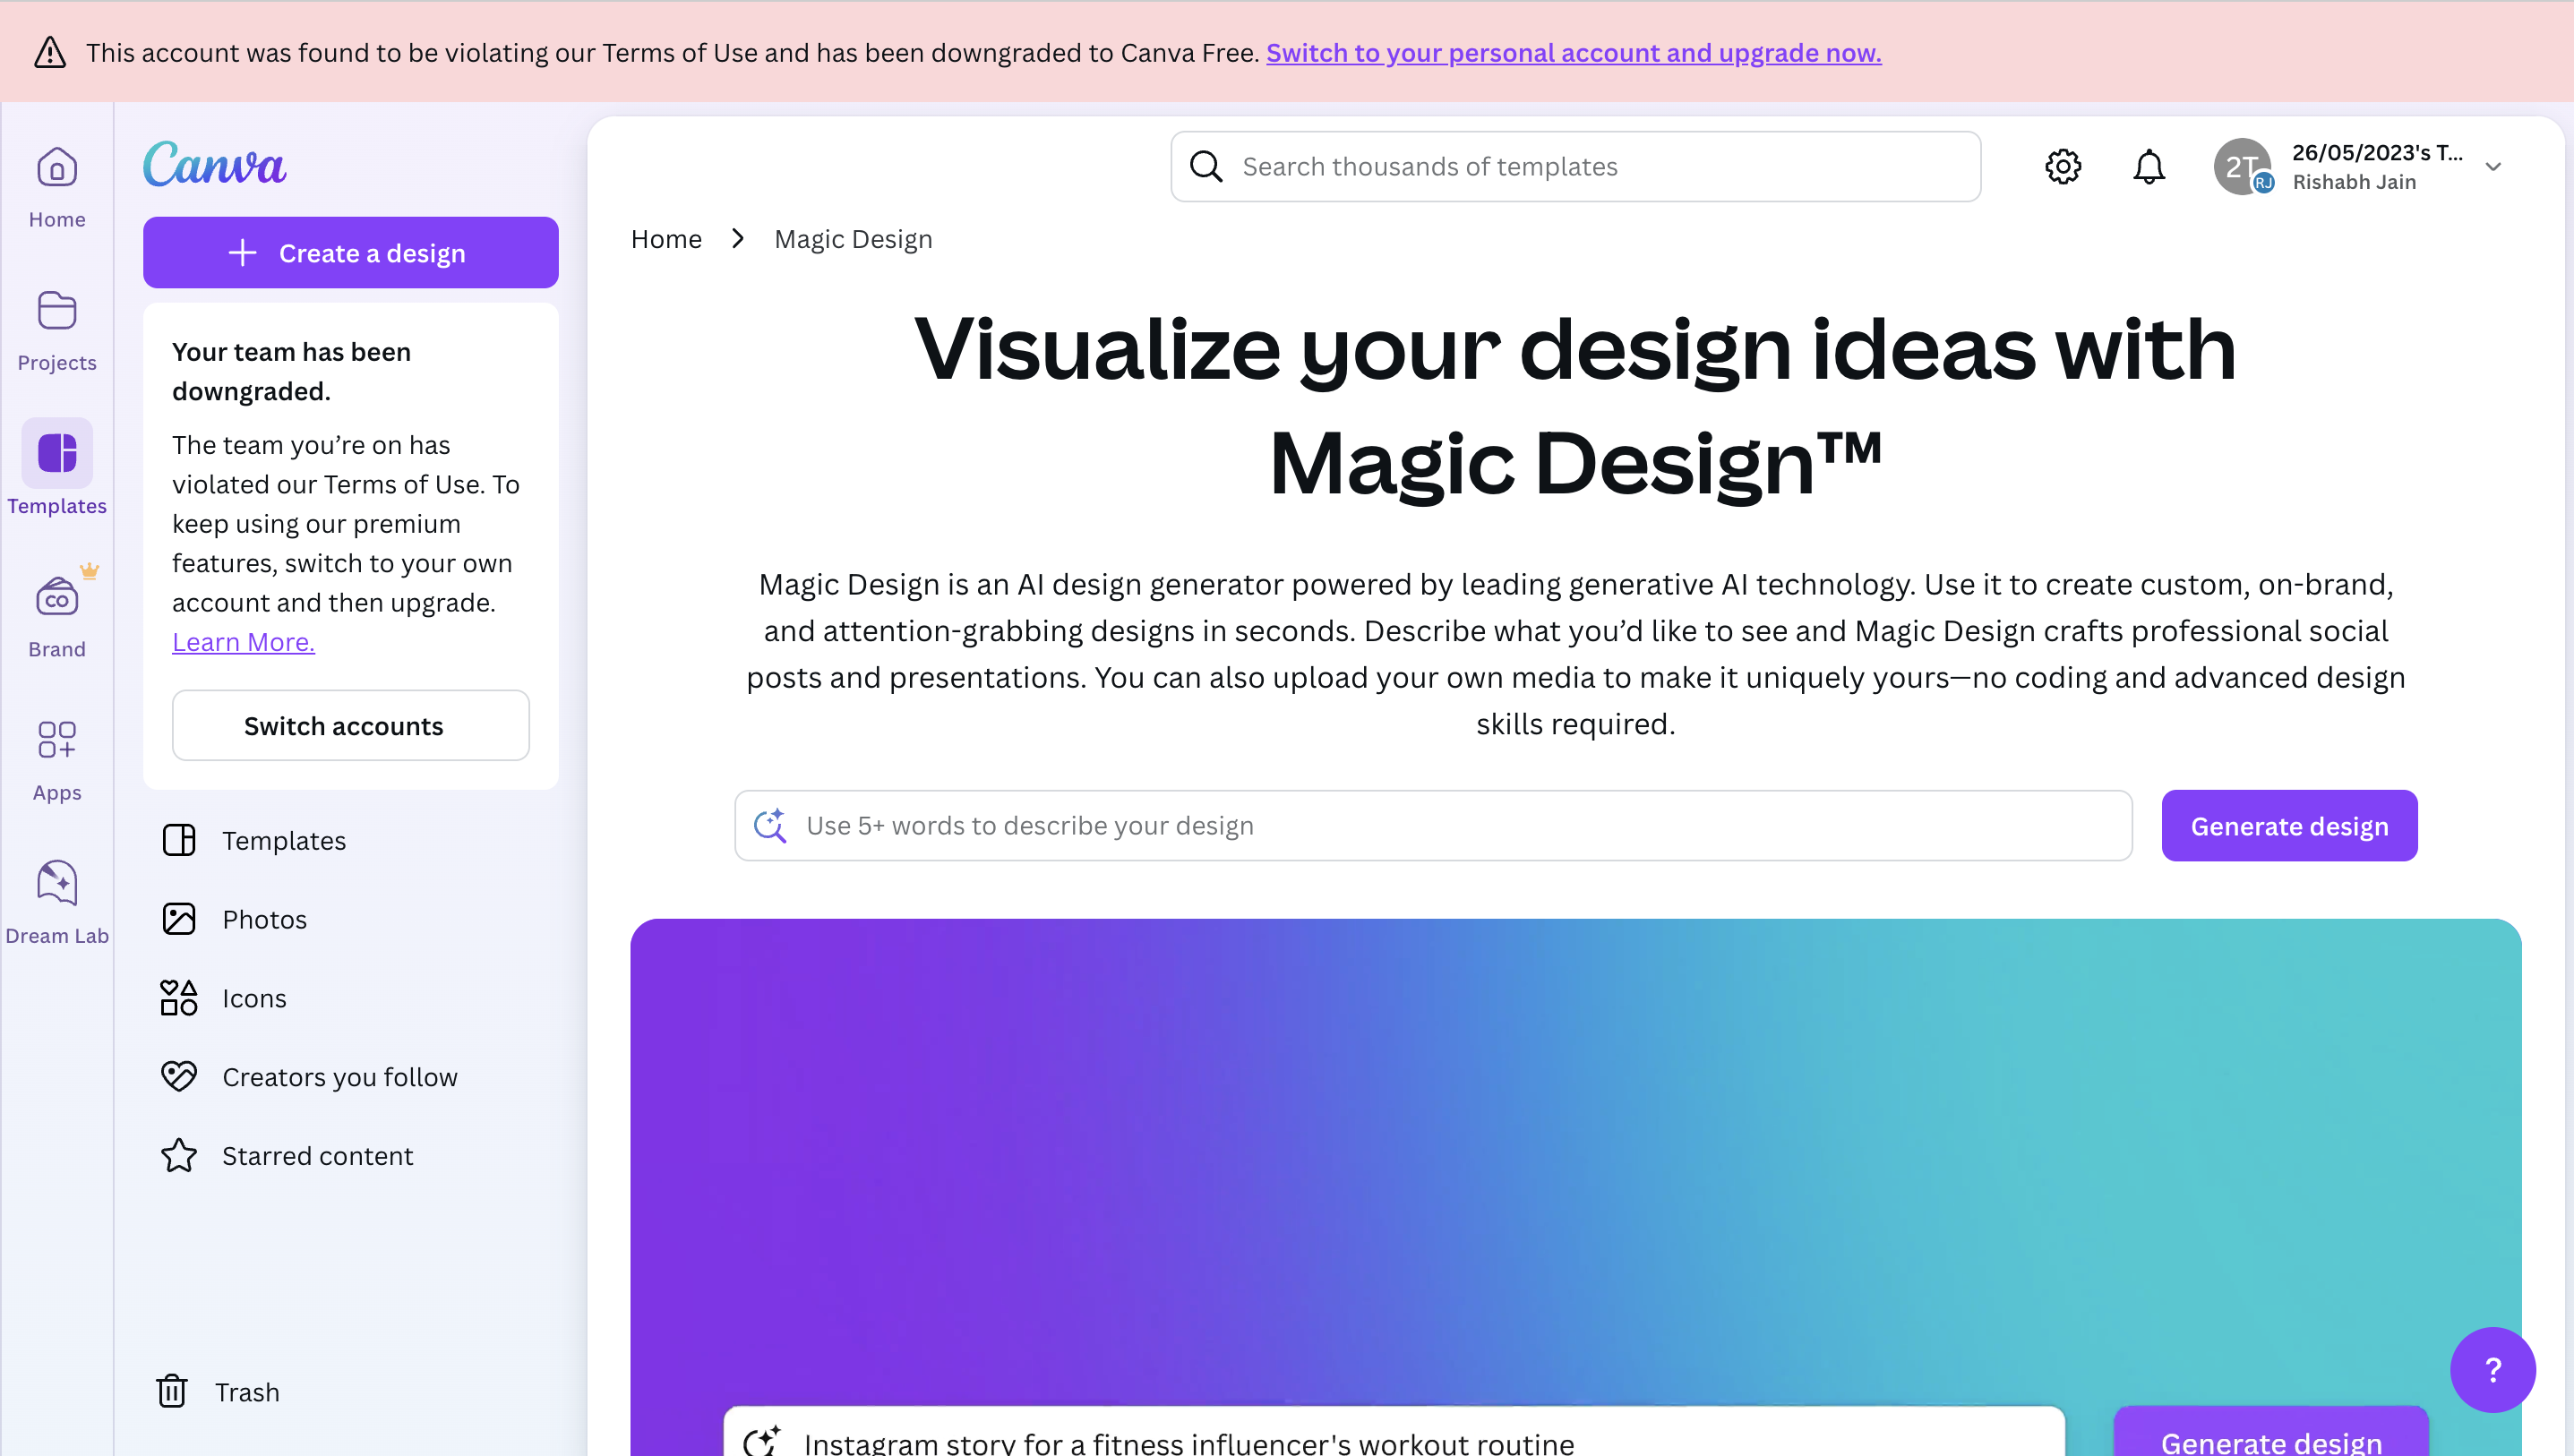
Task: Open settings gear icon
Action: (x=2062, y=166)
